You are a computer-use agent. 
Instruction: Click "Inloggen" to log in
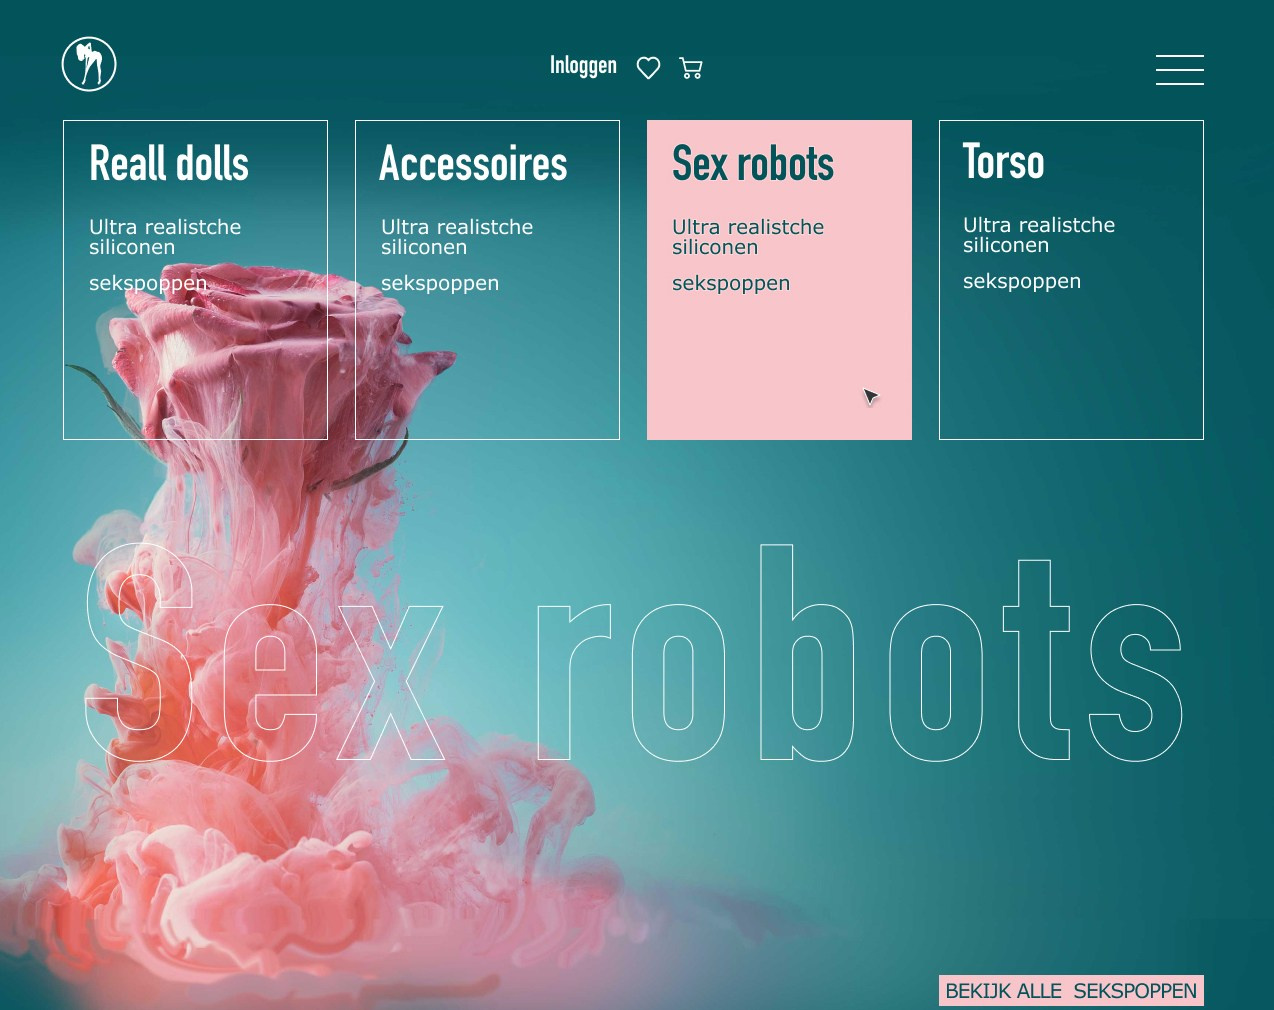pos(583,65)
